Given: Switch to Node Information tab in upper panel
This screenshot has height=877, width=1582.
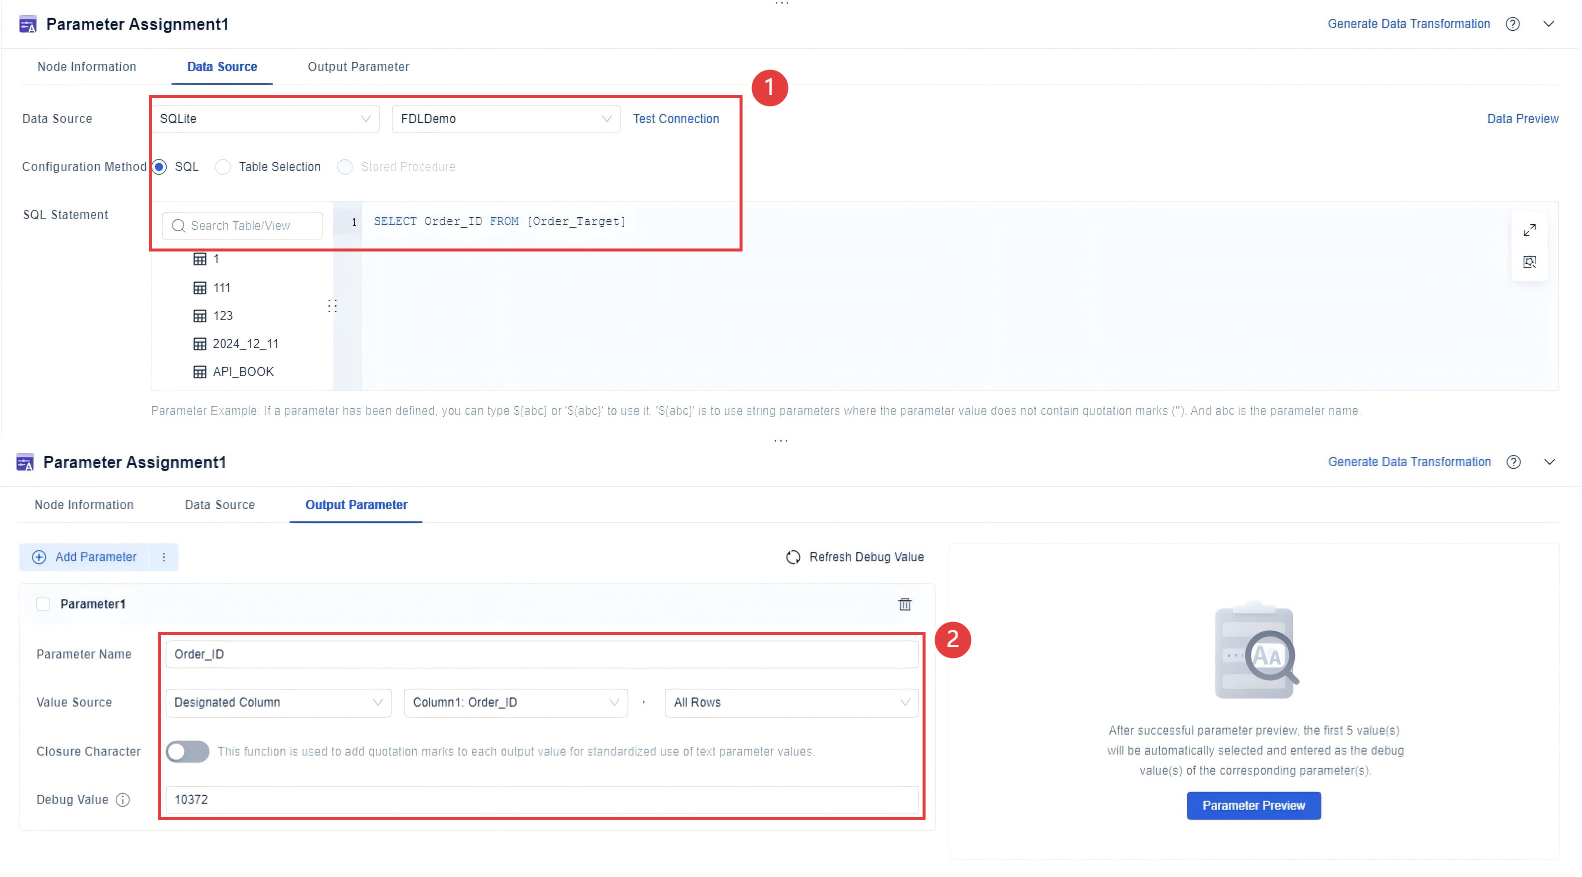Looking at the screenshot, I should click(x=87, y=67).
